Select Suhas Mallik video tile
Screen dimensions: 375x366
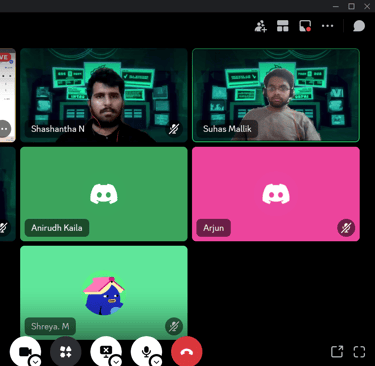coord(276,95)
